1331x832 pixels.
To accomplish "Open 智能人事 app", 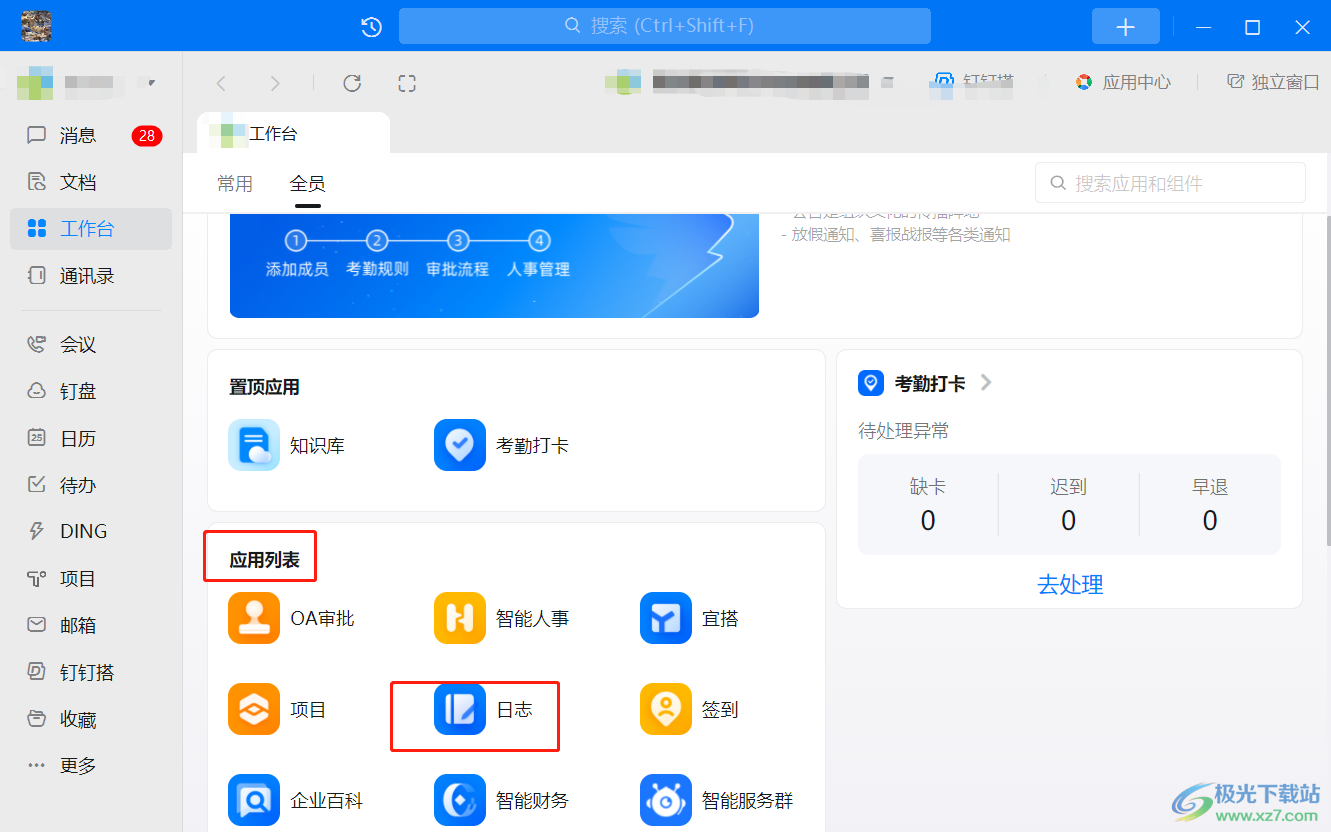I will [x=502, y=619].
